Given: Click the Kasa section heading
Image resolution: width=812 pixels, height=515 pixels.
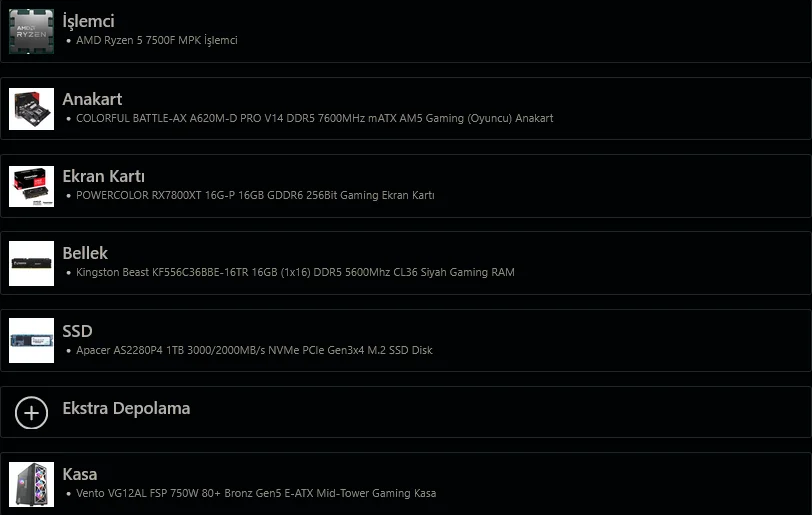Looking at the screenshot, I should (x=80, y=474).
